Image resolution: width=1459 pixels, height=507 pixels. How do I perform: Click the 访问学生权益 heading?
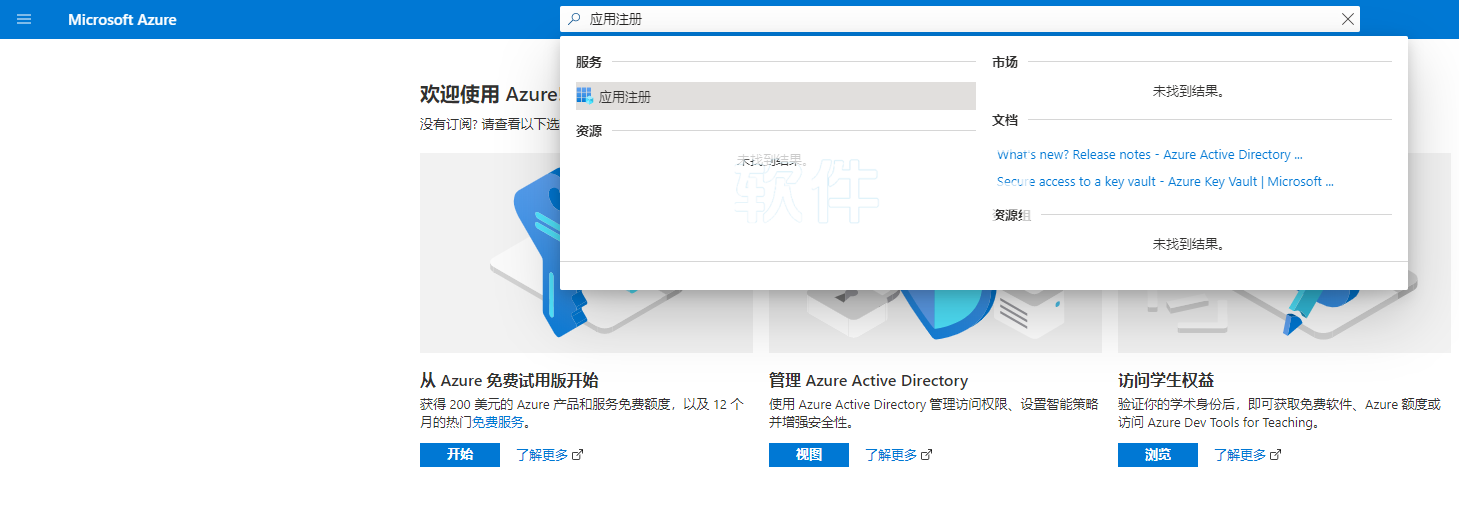1165,381
